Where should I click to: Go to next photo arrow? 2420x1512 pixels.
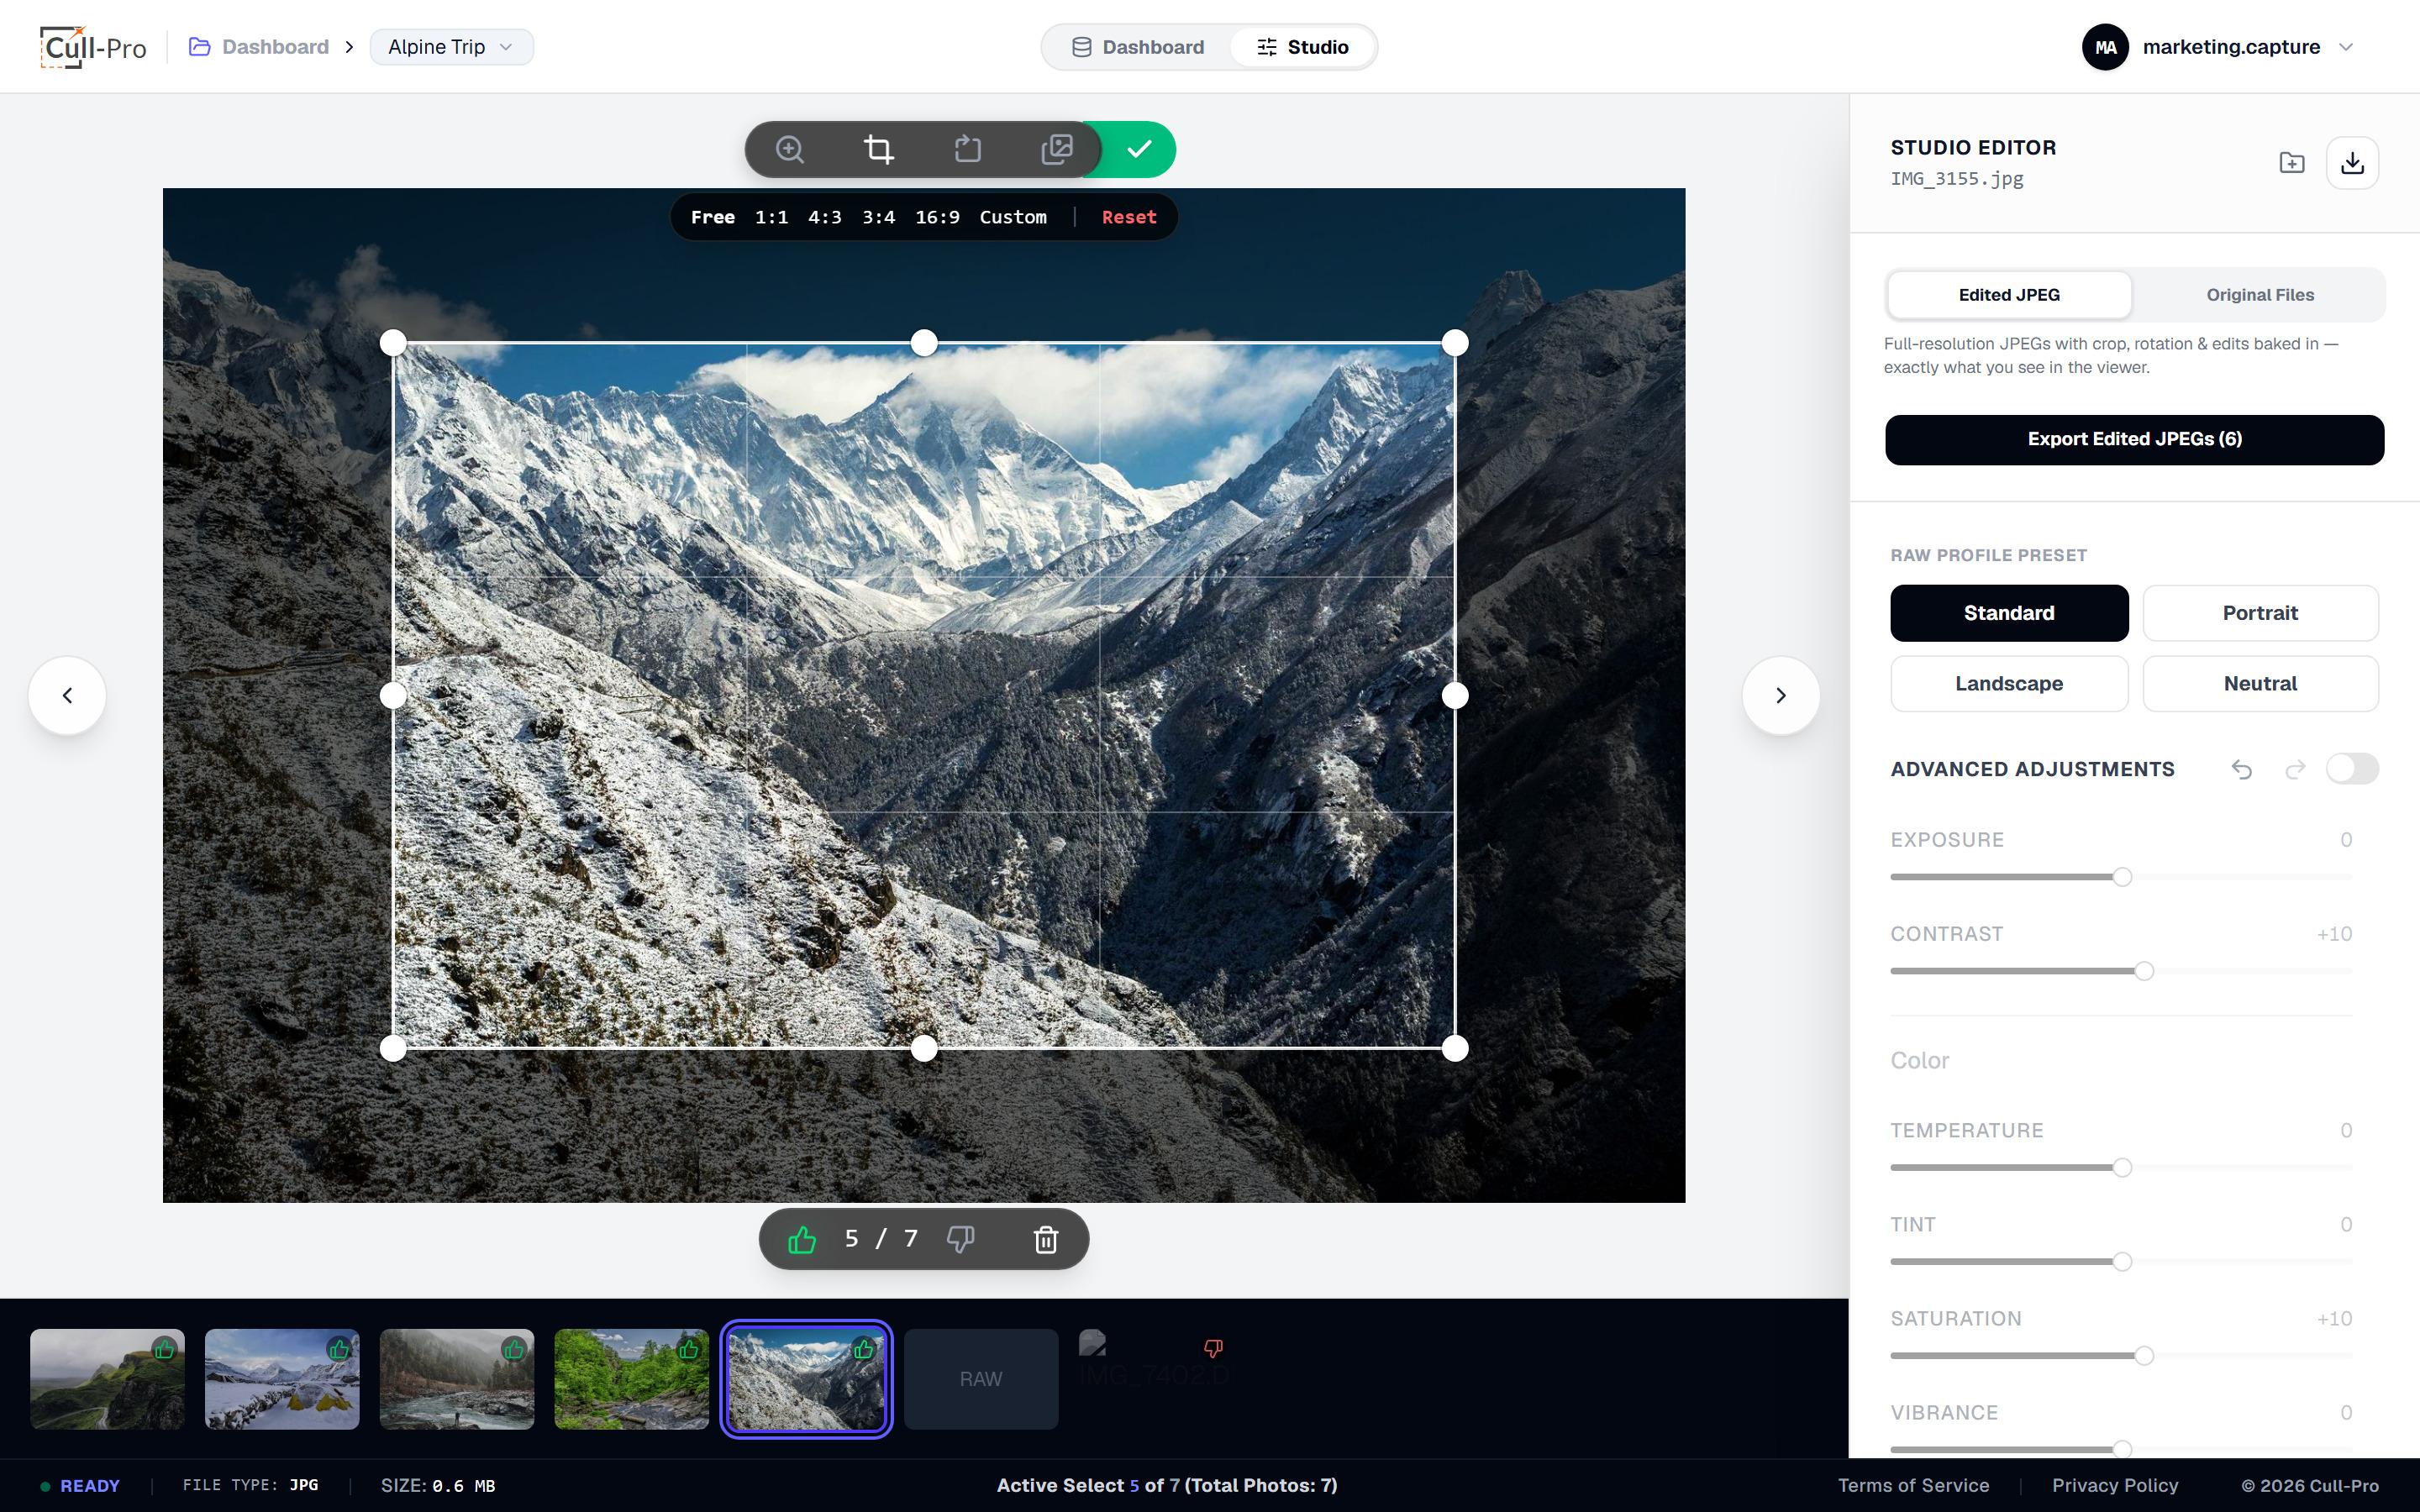tap(1780, 695)
